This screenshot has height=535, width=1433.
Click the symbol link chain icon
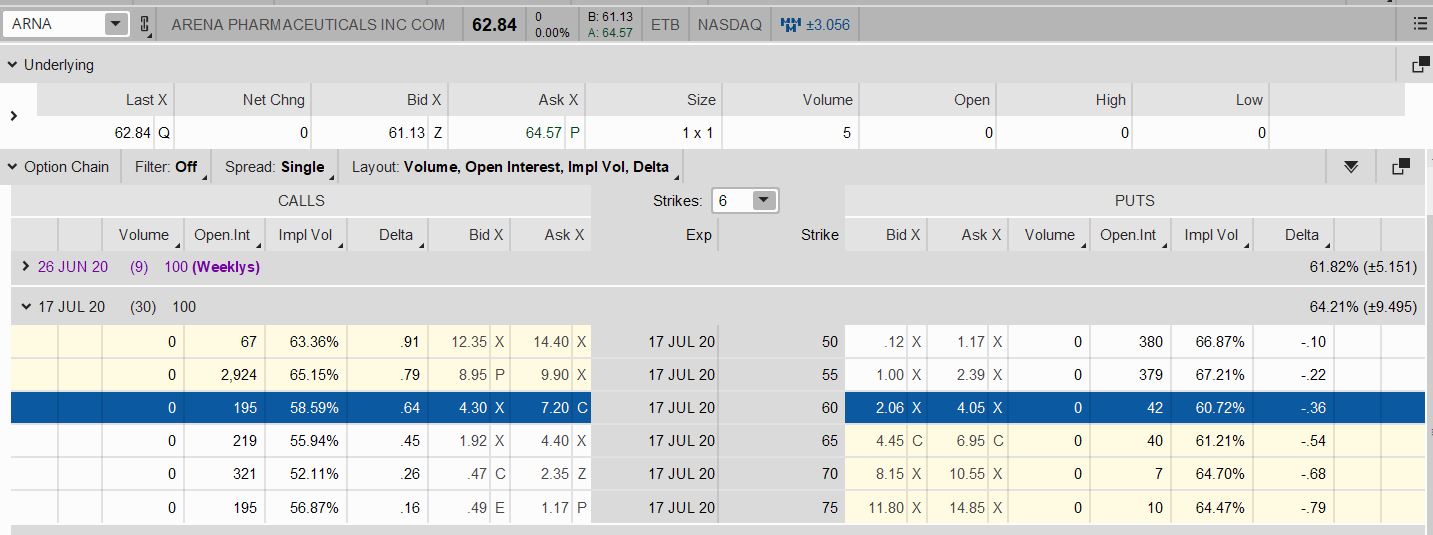point(144,24)
